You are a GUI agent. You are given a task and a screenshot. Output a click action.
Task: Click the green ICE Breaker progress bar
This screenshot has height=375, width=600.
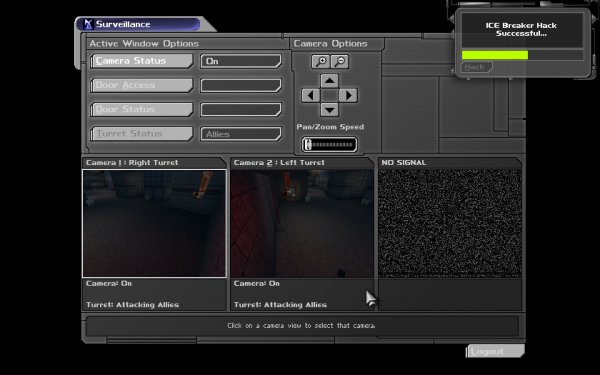click(495, 55)
